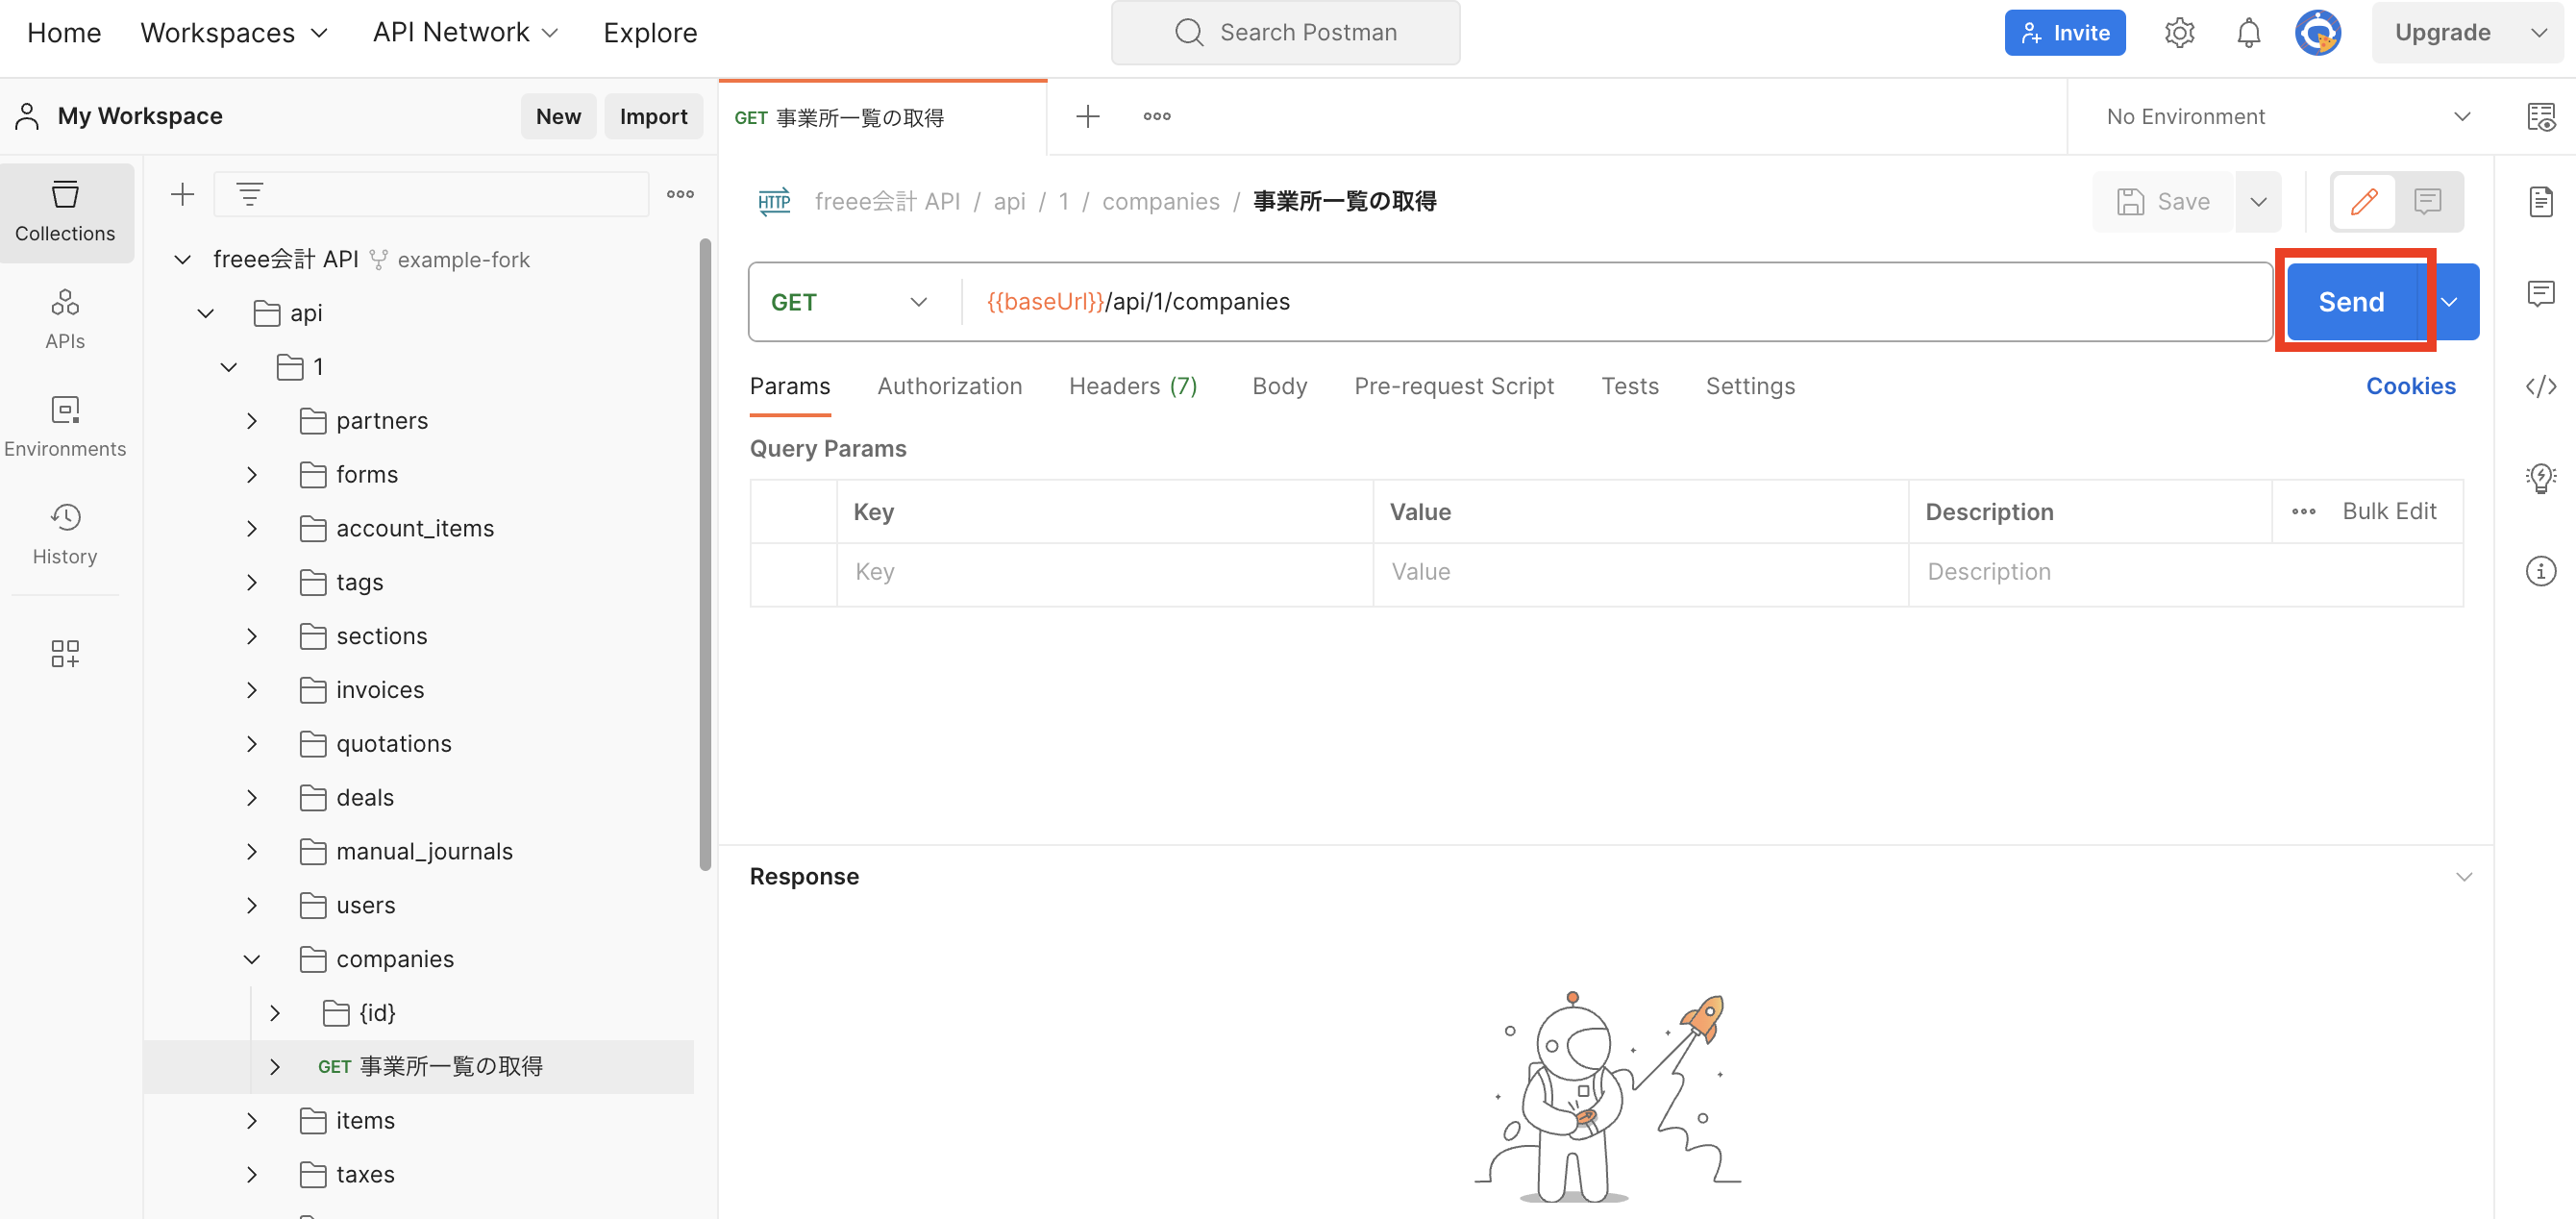The image size is (2576, 1219).
Task: Open Postman settings gear
Action: [2179, 32]
